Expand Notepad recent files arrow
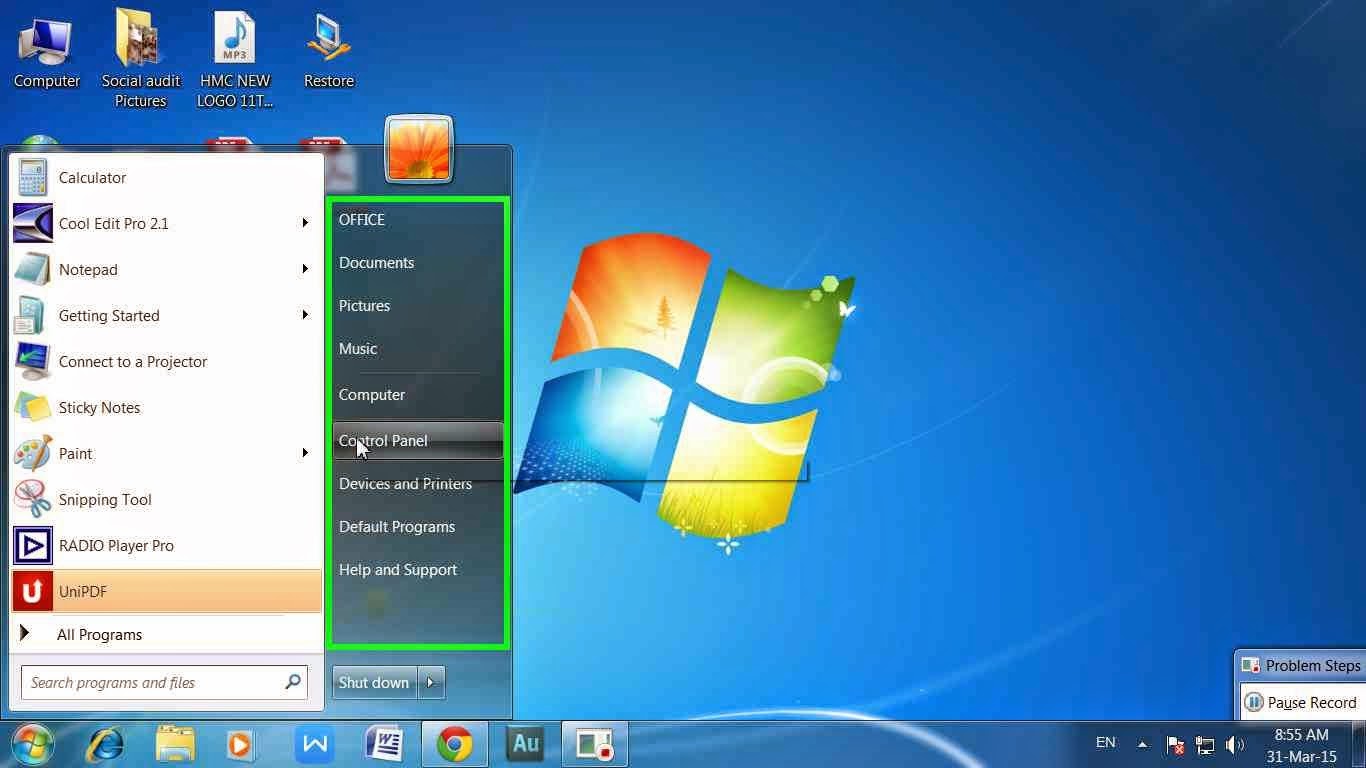Viewport: 1366px width, 768px height. 305,269
